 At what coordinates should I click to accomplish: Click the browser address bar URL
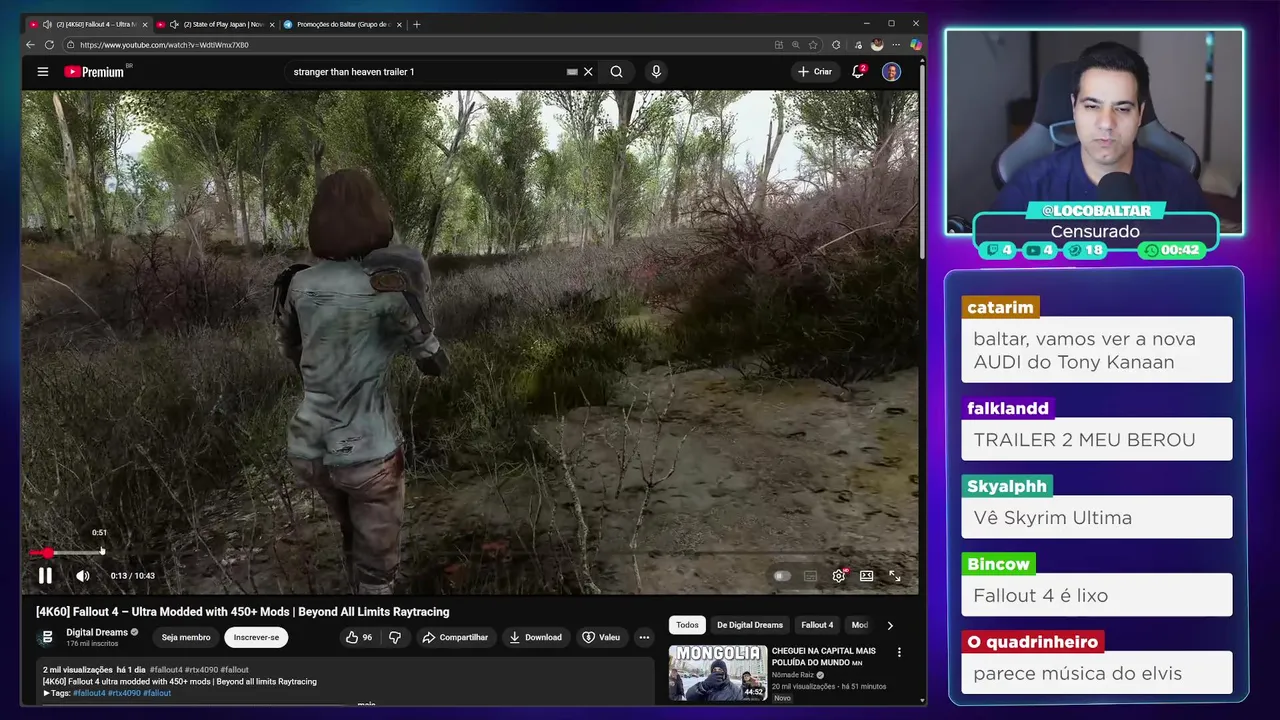164,45
